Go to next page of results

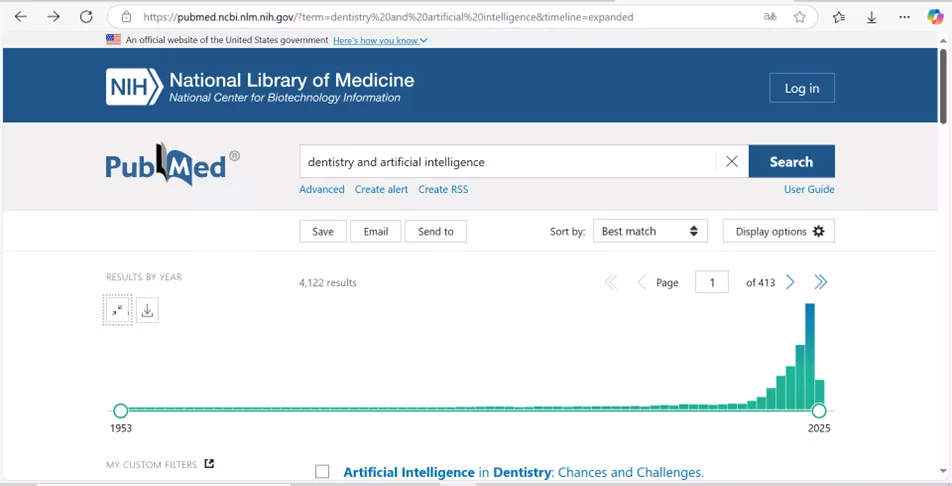pos(790,283)
